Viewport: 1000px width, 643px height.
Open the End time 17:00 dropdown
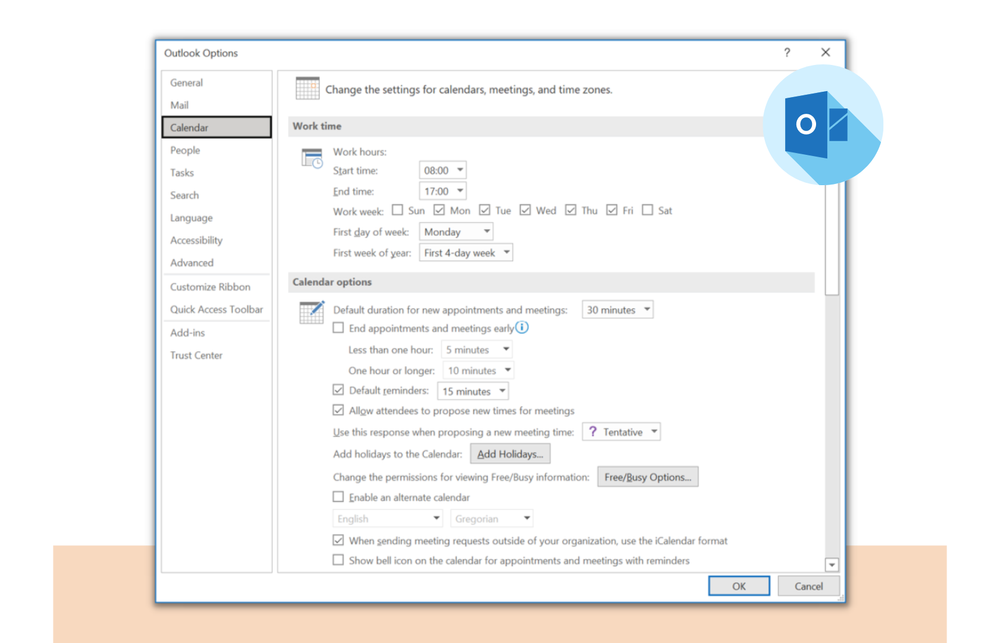(443, 191)
